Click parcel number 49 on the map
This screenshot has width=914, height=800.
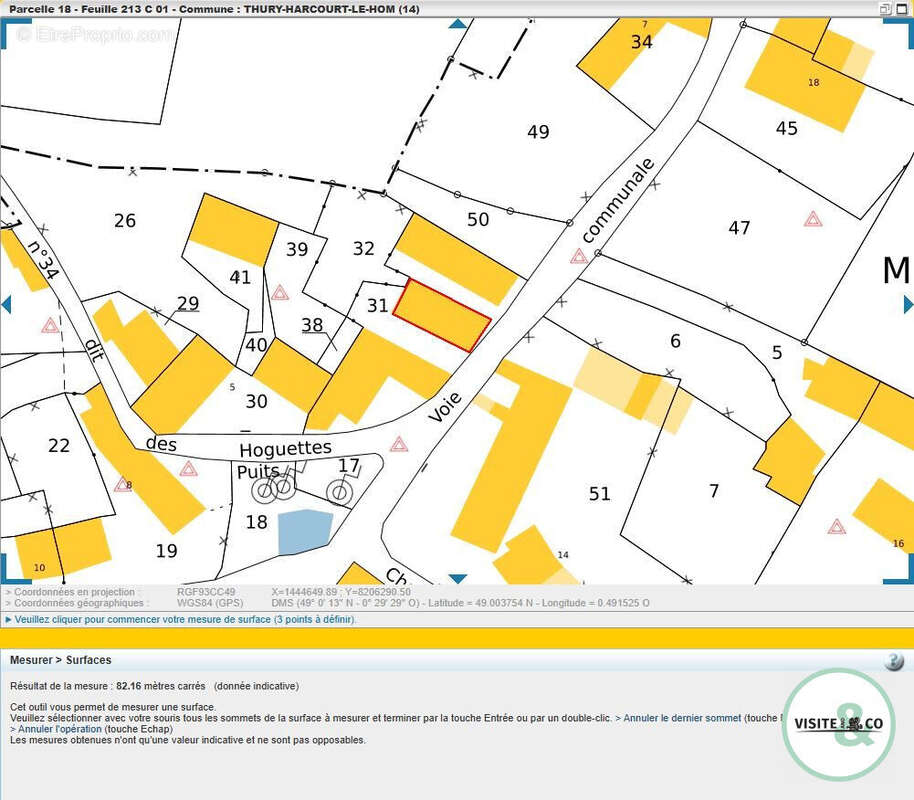pos(538,132)
